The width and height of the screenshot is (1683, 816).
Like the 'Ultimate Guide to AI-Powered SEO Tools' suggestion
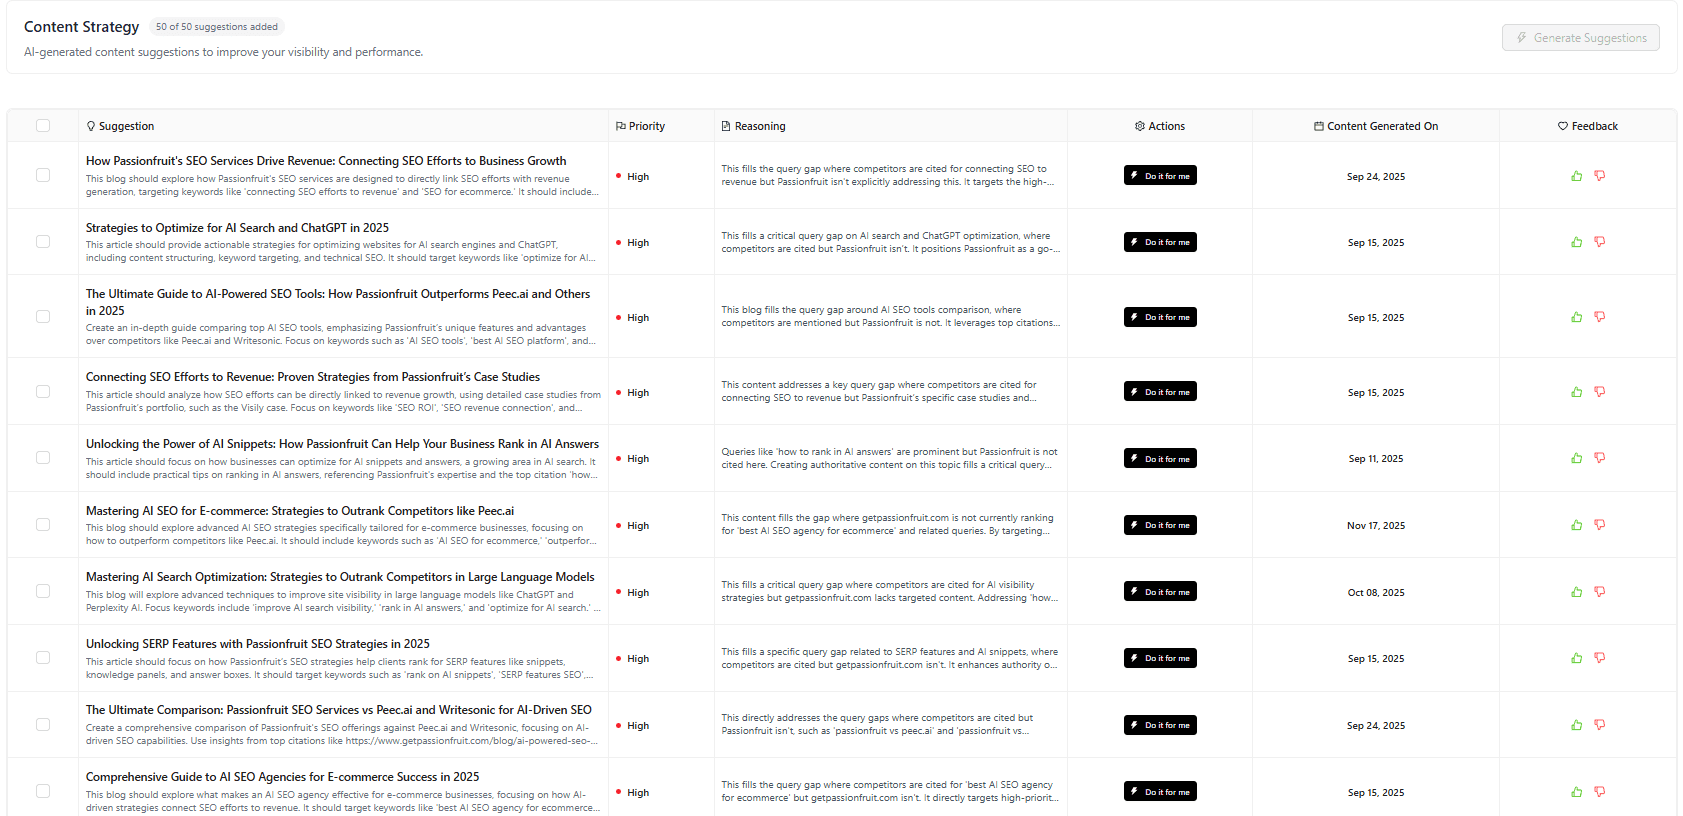(x=1577, y=317)
